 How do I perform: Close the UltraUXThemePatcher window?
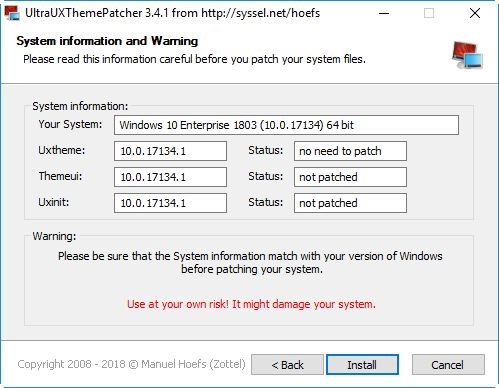[x=475, y=13]
